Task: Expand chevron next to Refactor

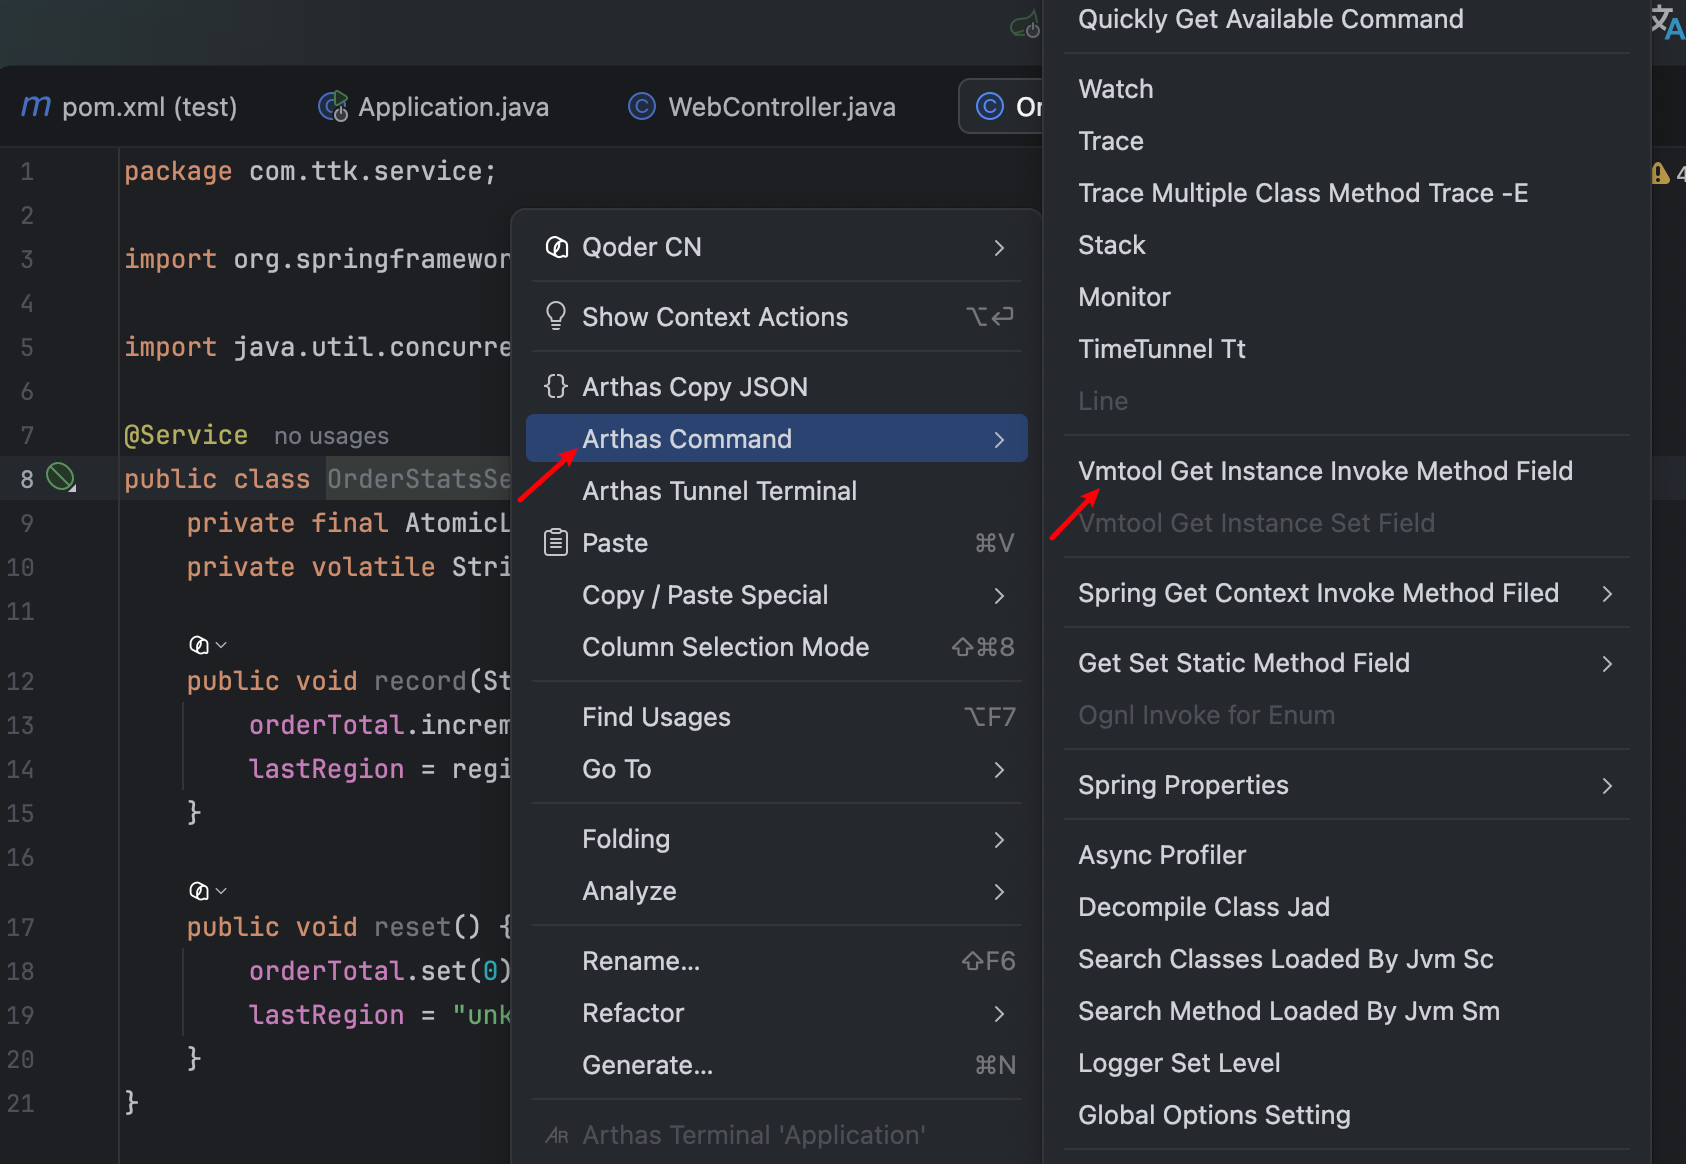Action: pos(999,1013)
